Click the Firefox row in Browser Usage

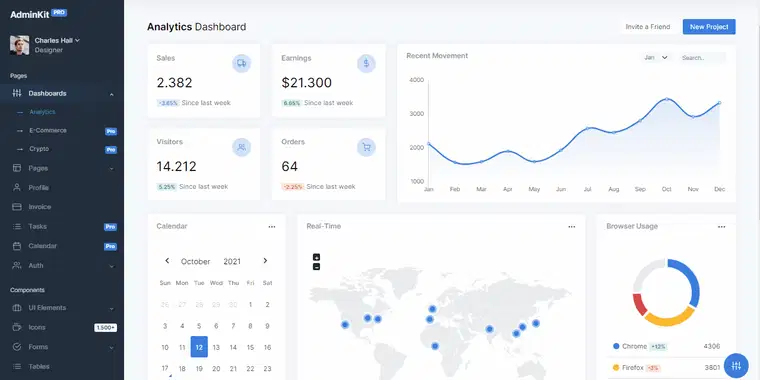pos(666,367)
